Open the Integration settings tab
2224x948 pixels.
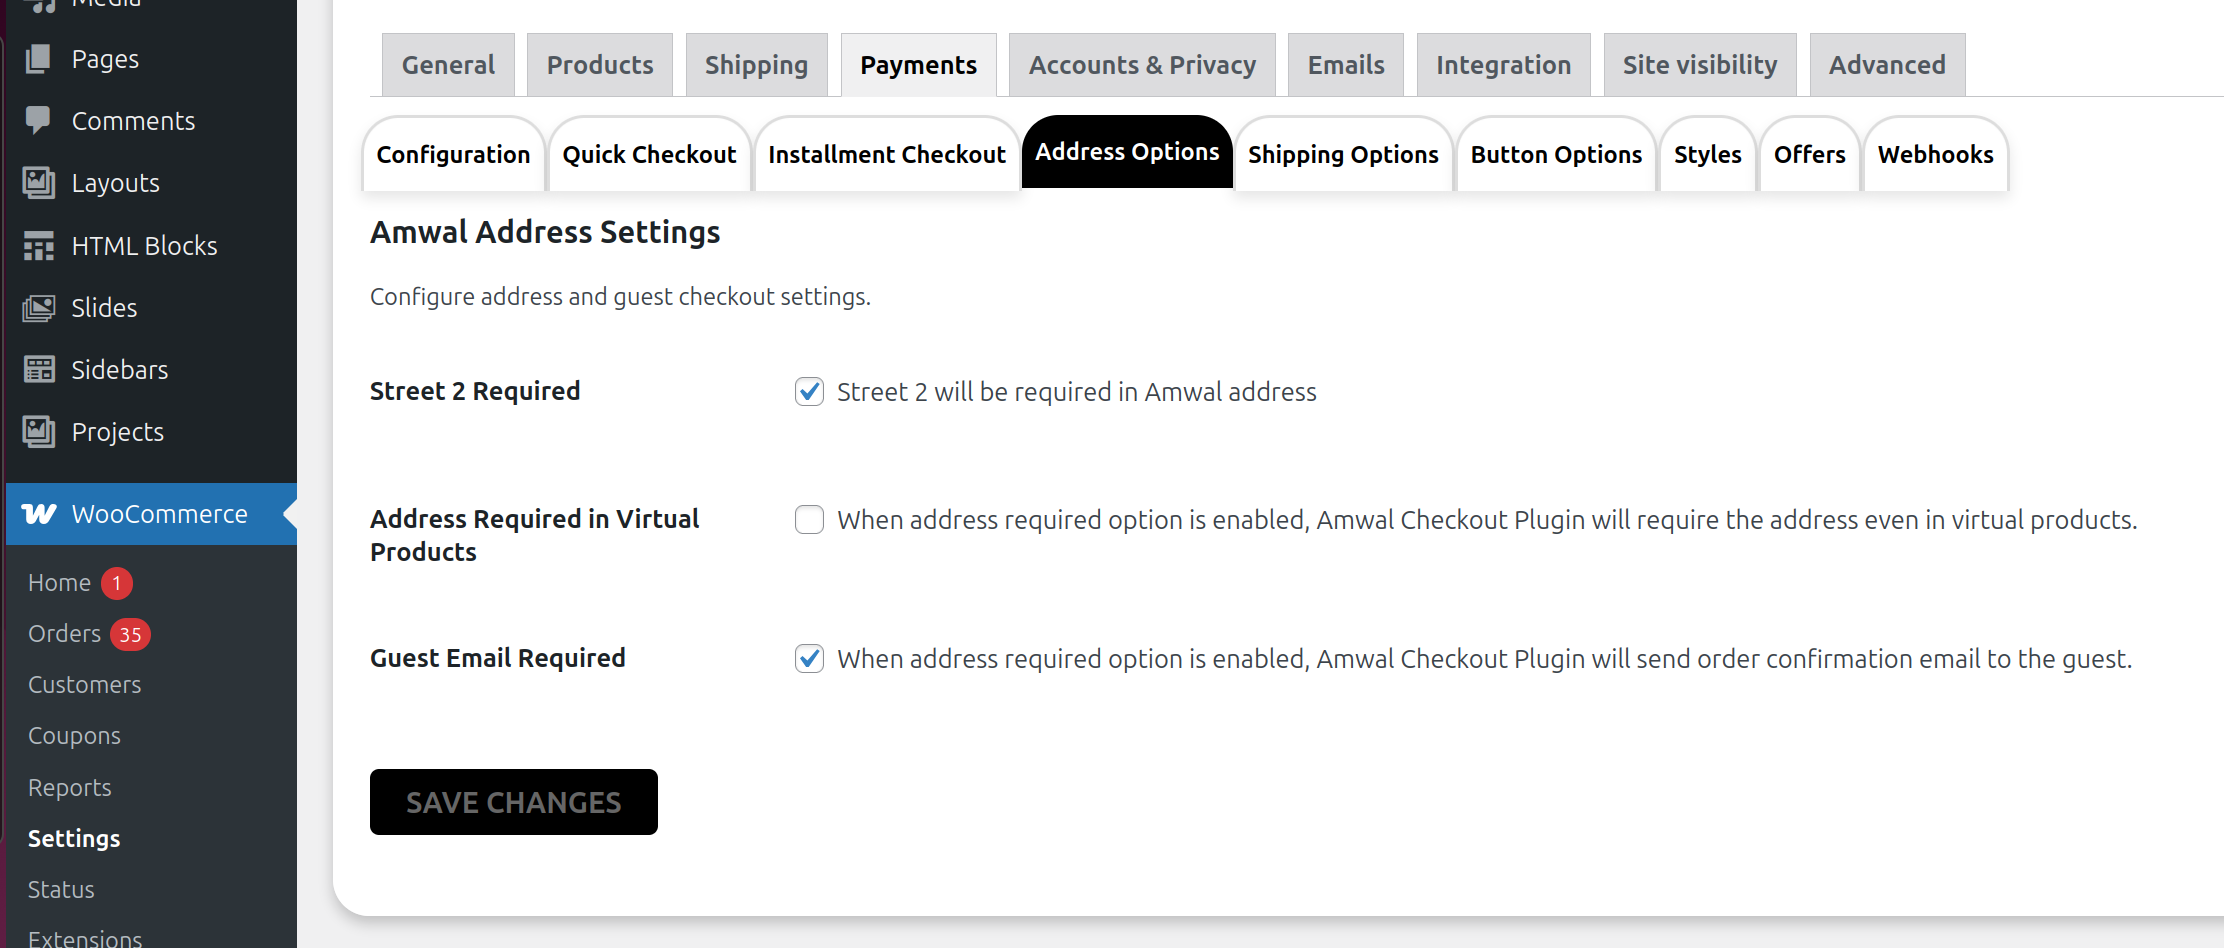[1503, 65]
